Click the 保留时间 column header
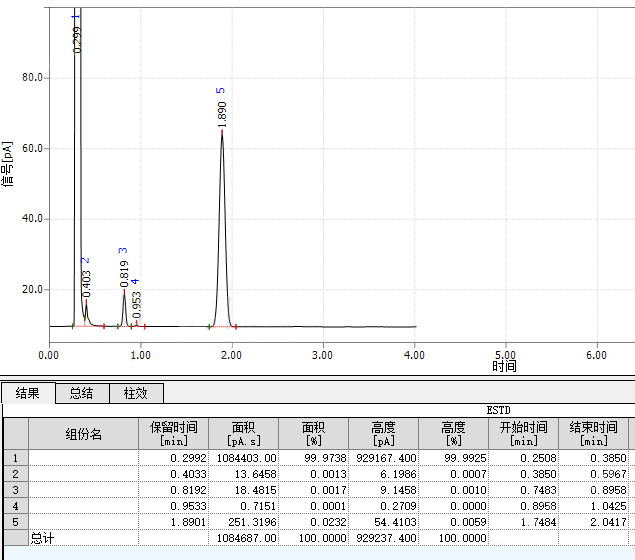Image resolution: width=635 pixels, height=560 pixels. [173, 433]
